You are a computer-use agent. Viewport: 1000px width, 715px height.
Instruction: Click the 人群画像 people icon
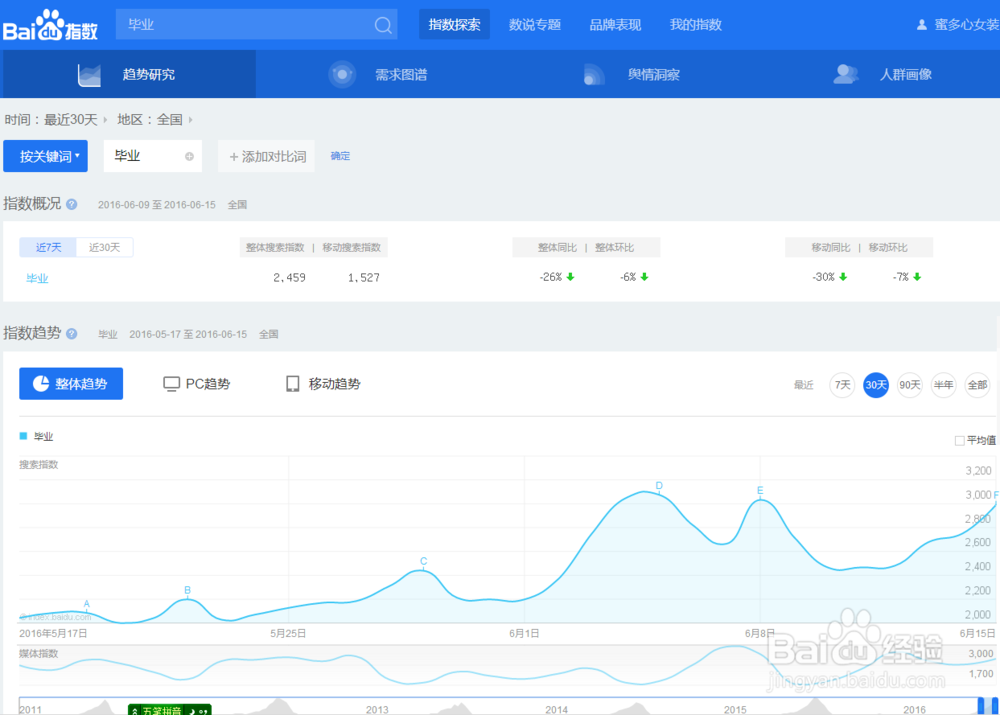tap(846, 74)
